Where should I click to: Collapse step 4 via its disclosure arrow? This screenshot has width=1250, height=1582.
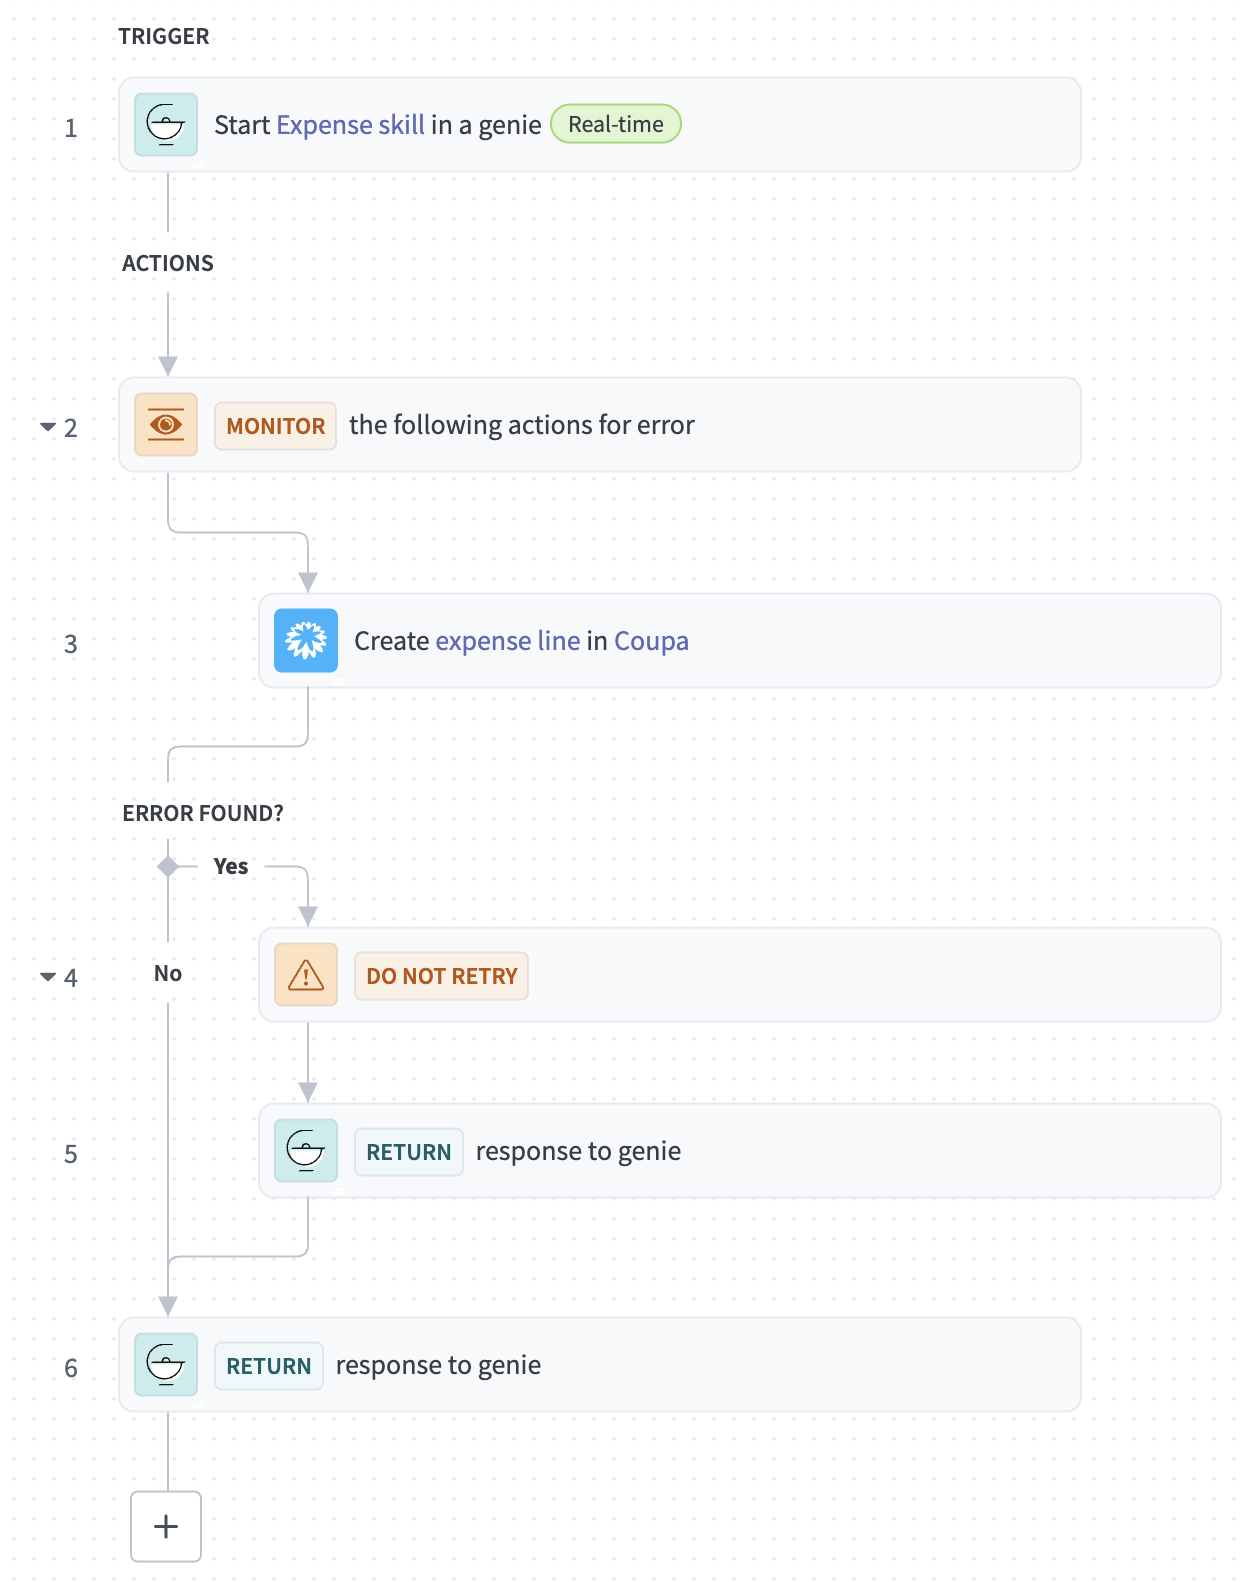click(x=48, y=975)
